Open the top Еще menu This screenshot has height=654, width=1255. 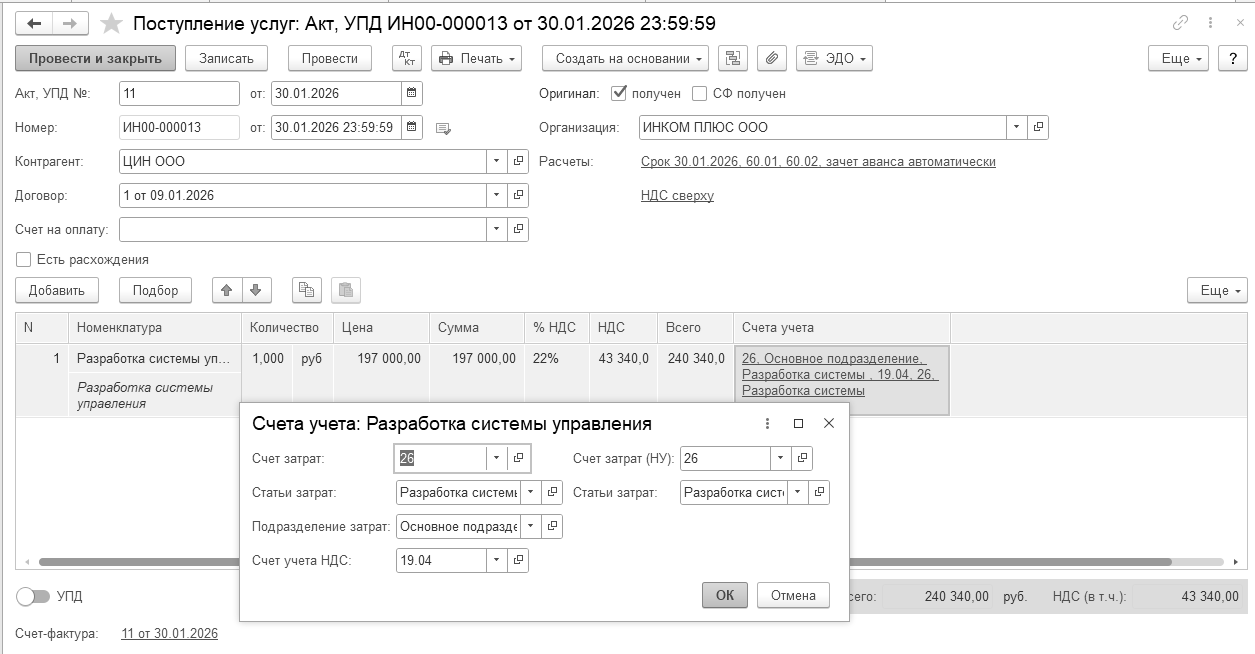click(x=1179, y=59)
